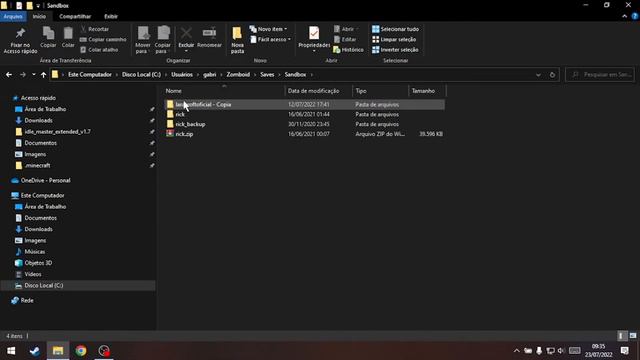Open Steam from the taskbar
This screenshot has width=640, height=360.
(35, 351)
